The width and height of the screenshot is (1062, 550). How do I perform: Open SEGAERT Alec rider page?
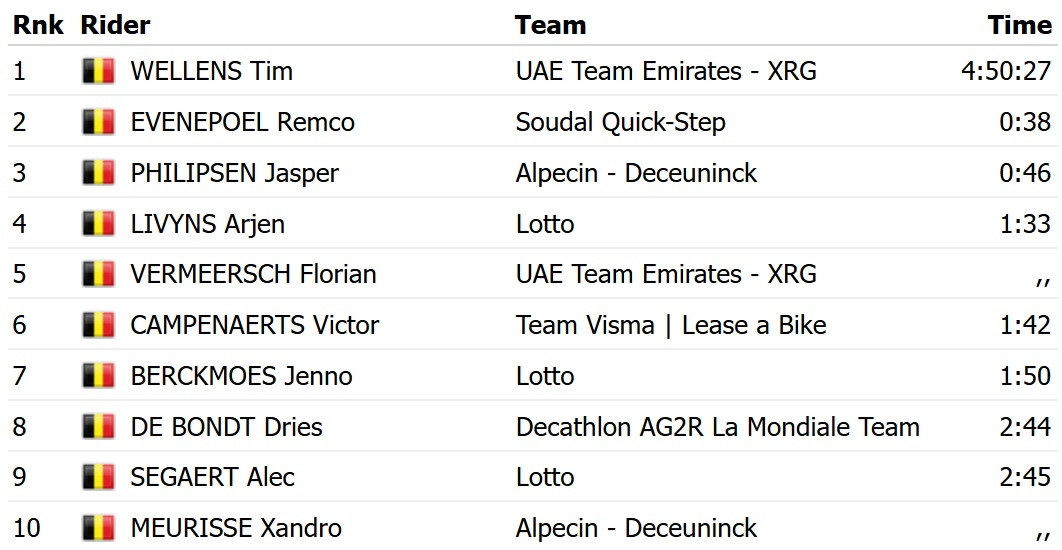coord(212,477)
